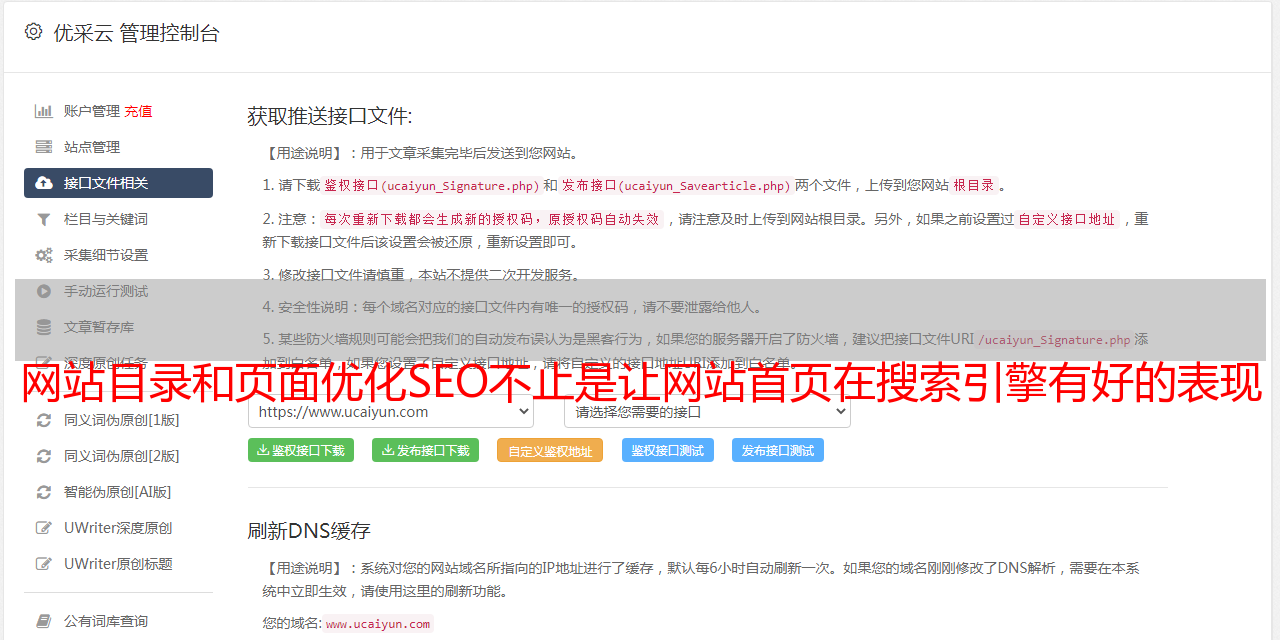Click the 鉴权接口(ucaiyun_Signature.php) code text

point(432,185)
